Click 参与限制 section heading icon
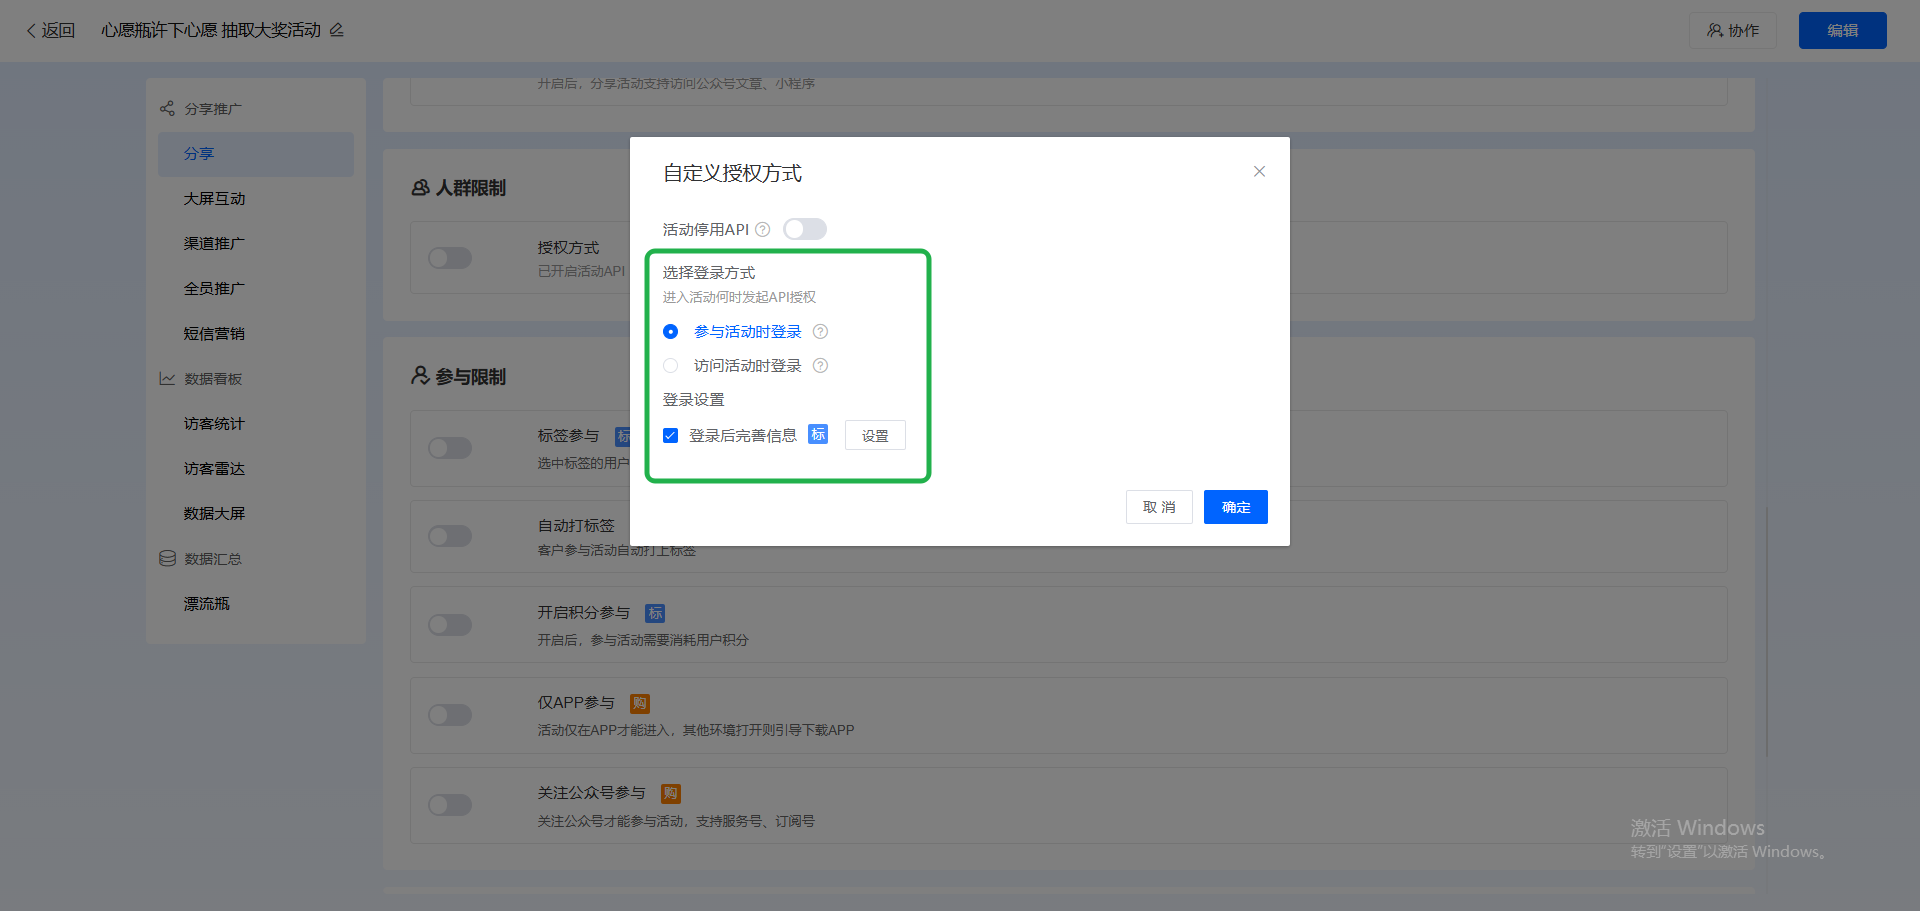Viewport: 1920px width, 911px height. point(421,376)
